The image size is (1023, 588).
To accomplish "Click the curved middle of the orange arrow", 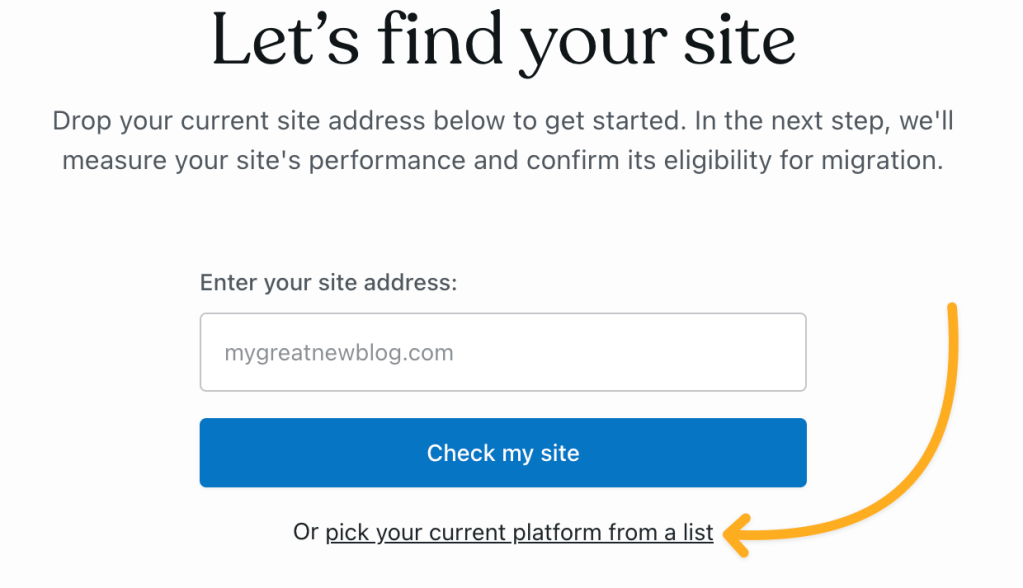I will [915, 470].
